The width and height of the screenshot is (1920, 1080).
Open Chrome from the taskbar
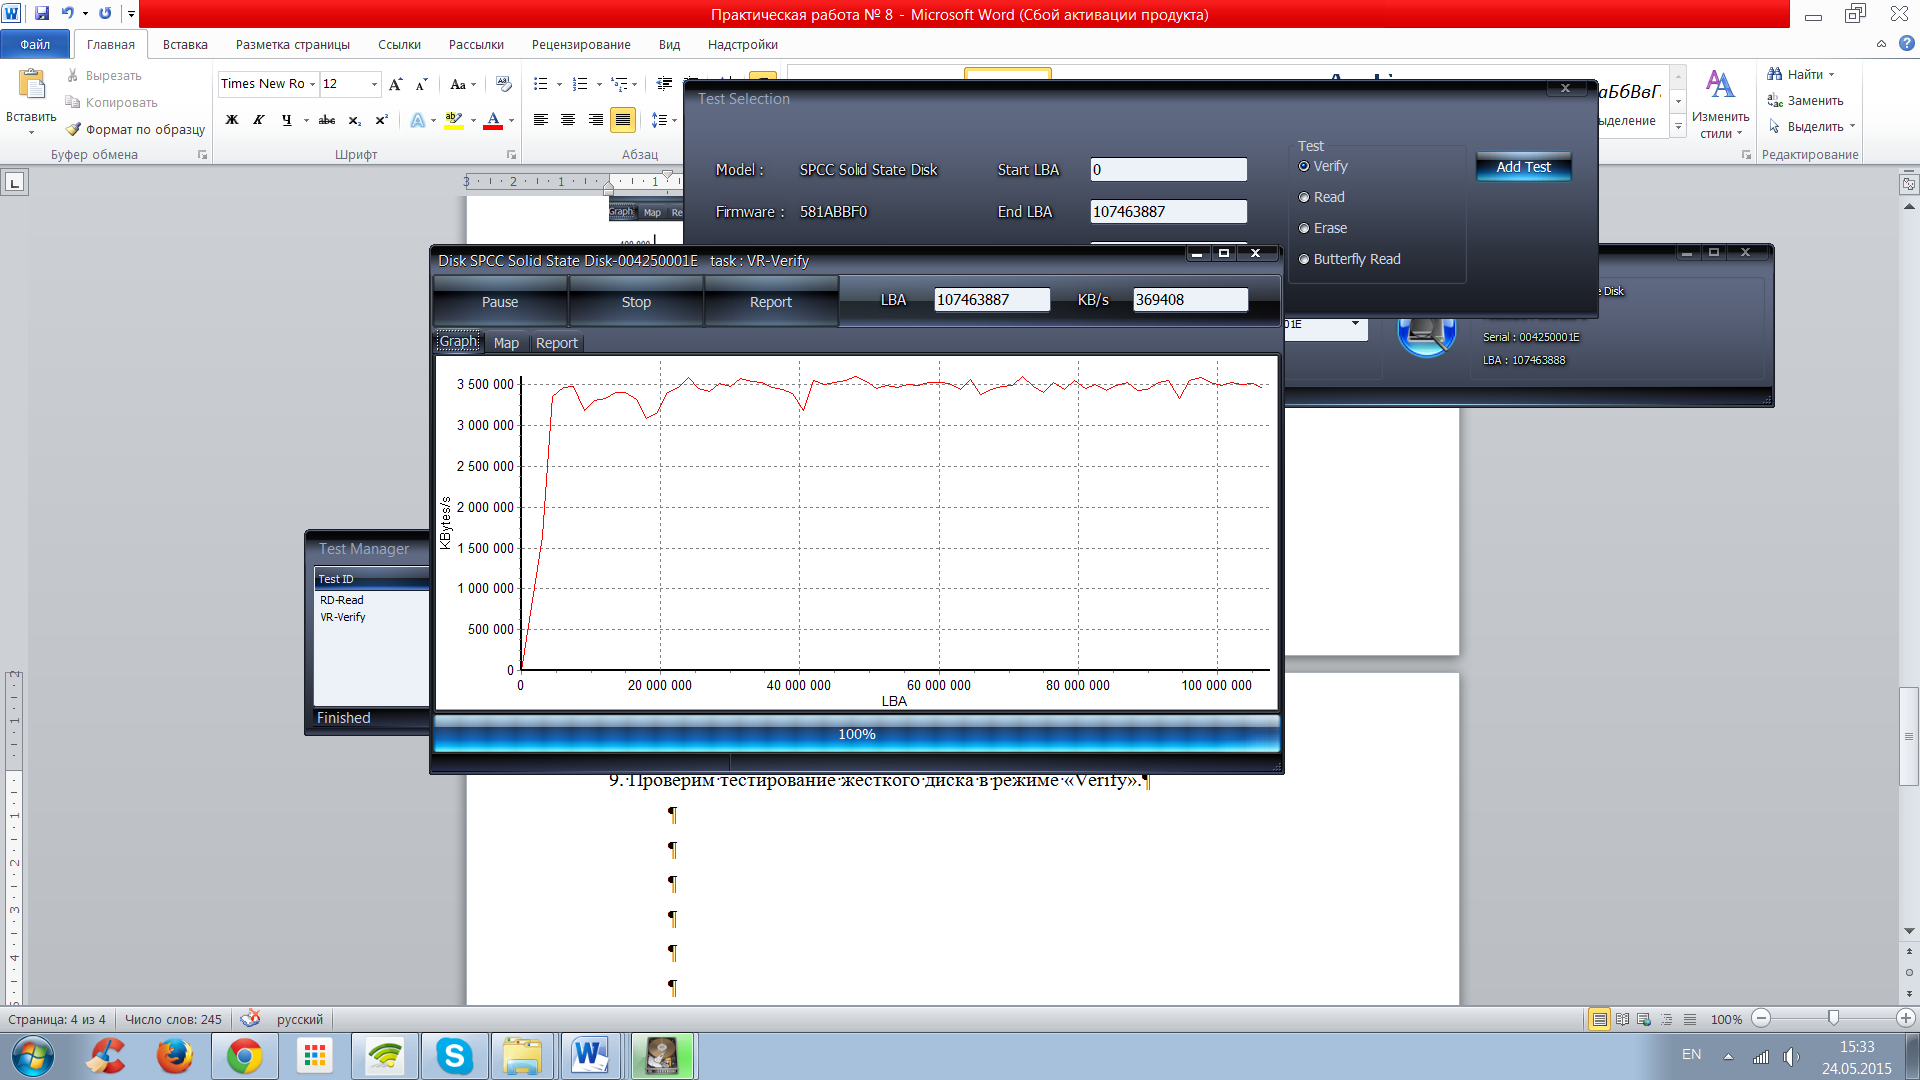[244, 1056]
